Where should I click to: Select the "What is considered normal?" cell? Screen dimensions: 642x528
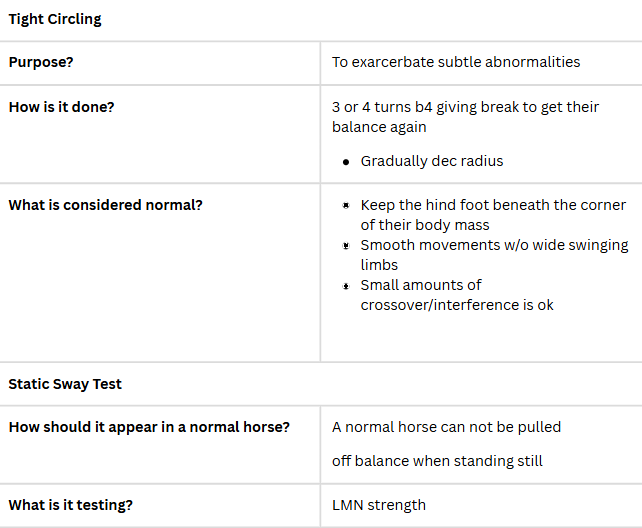click(105, 205)
